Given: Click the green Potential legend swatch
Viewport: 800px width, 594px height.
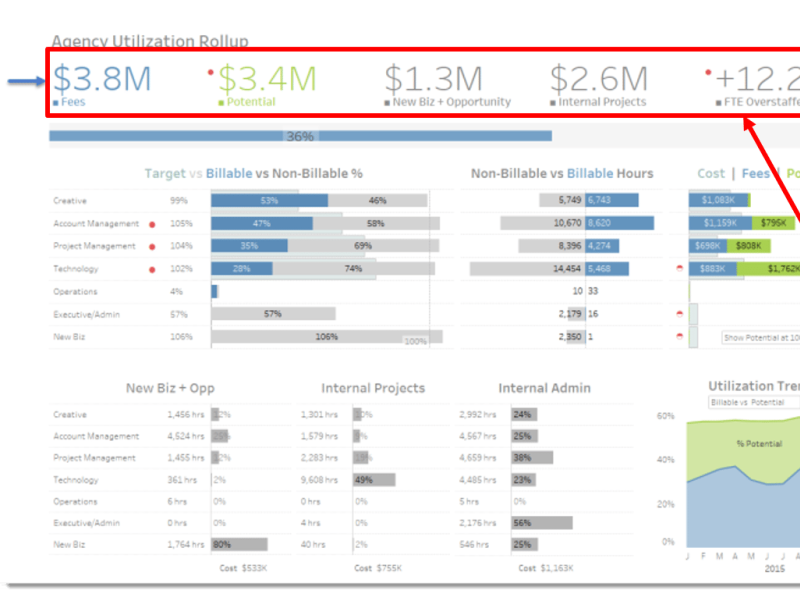Looking at the screenshot, I should [220, 102].
